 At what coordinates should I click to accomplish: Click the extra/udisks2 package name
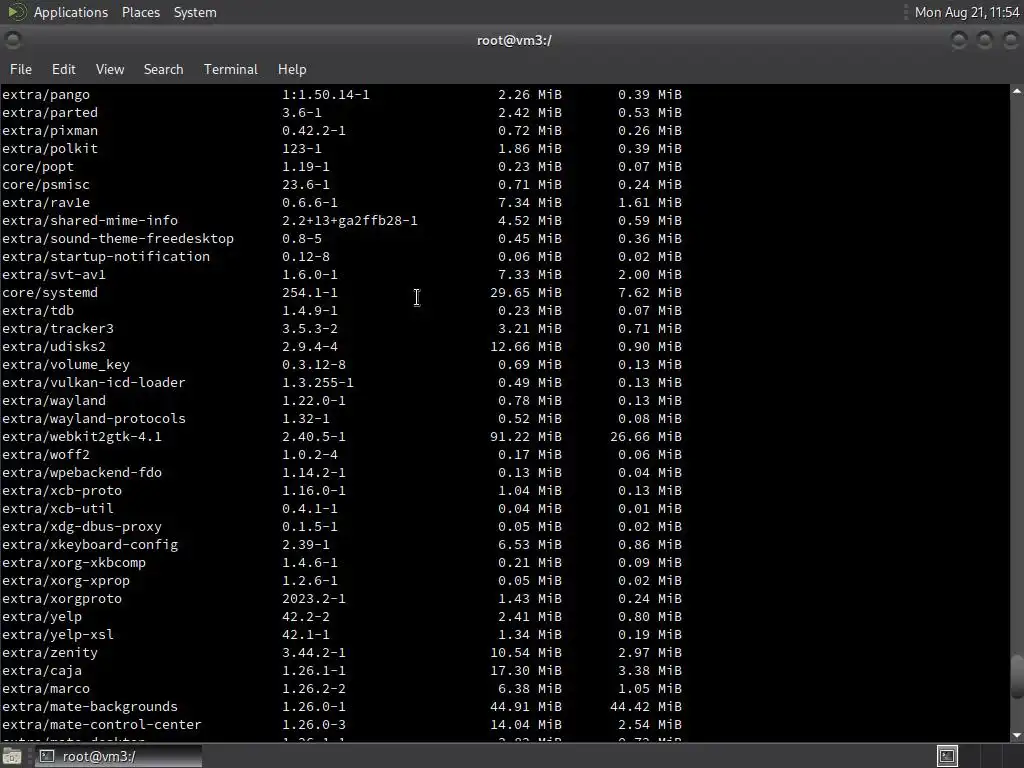point(54,347)
